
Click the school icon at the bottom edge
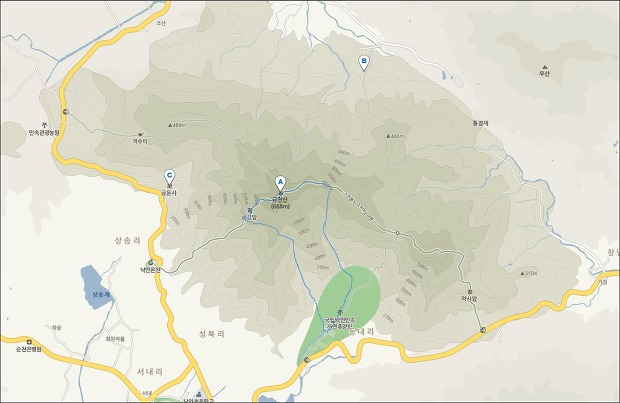coord(198,394)
